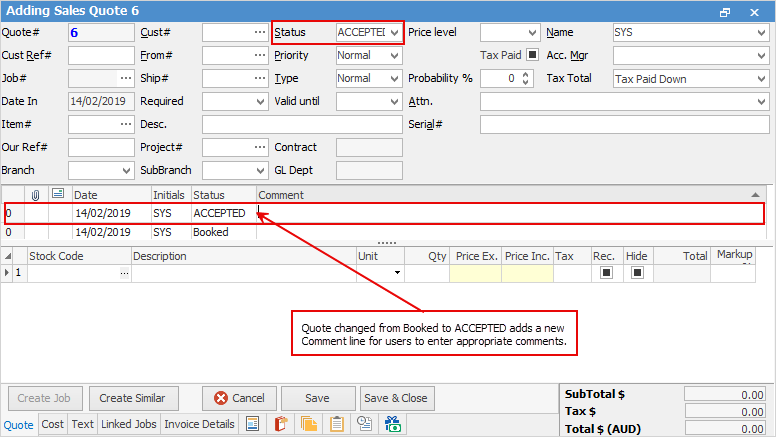Click the paperclip attachment column header

[x=35, y=194]
